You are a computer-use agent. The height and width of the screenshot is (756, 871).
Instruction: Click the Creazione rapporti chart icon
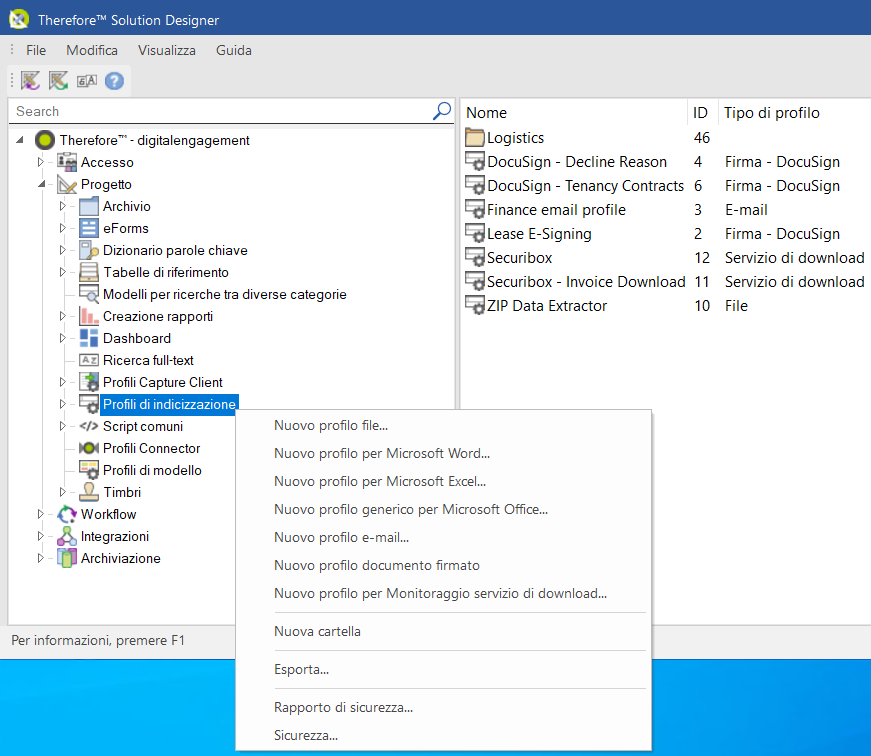89,316
